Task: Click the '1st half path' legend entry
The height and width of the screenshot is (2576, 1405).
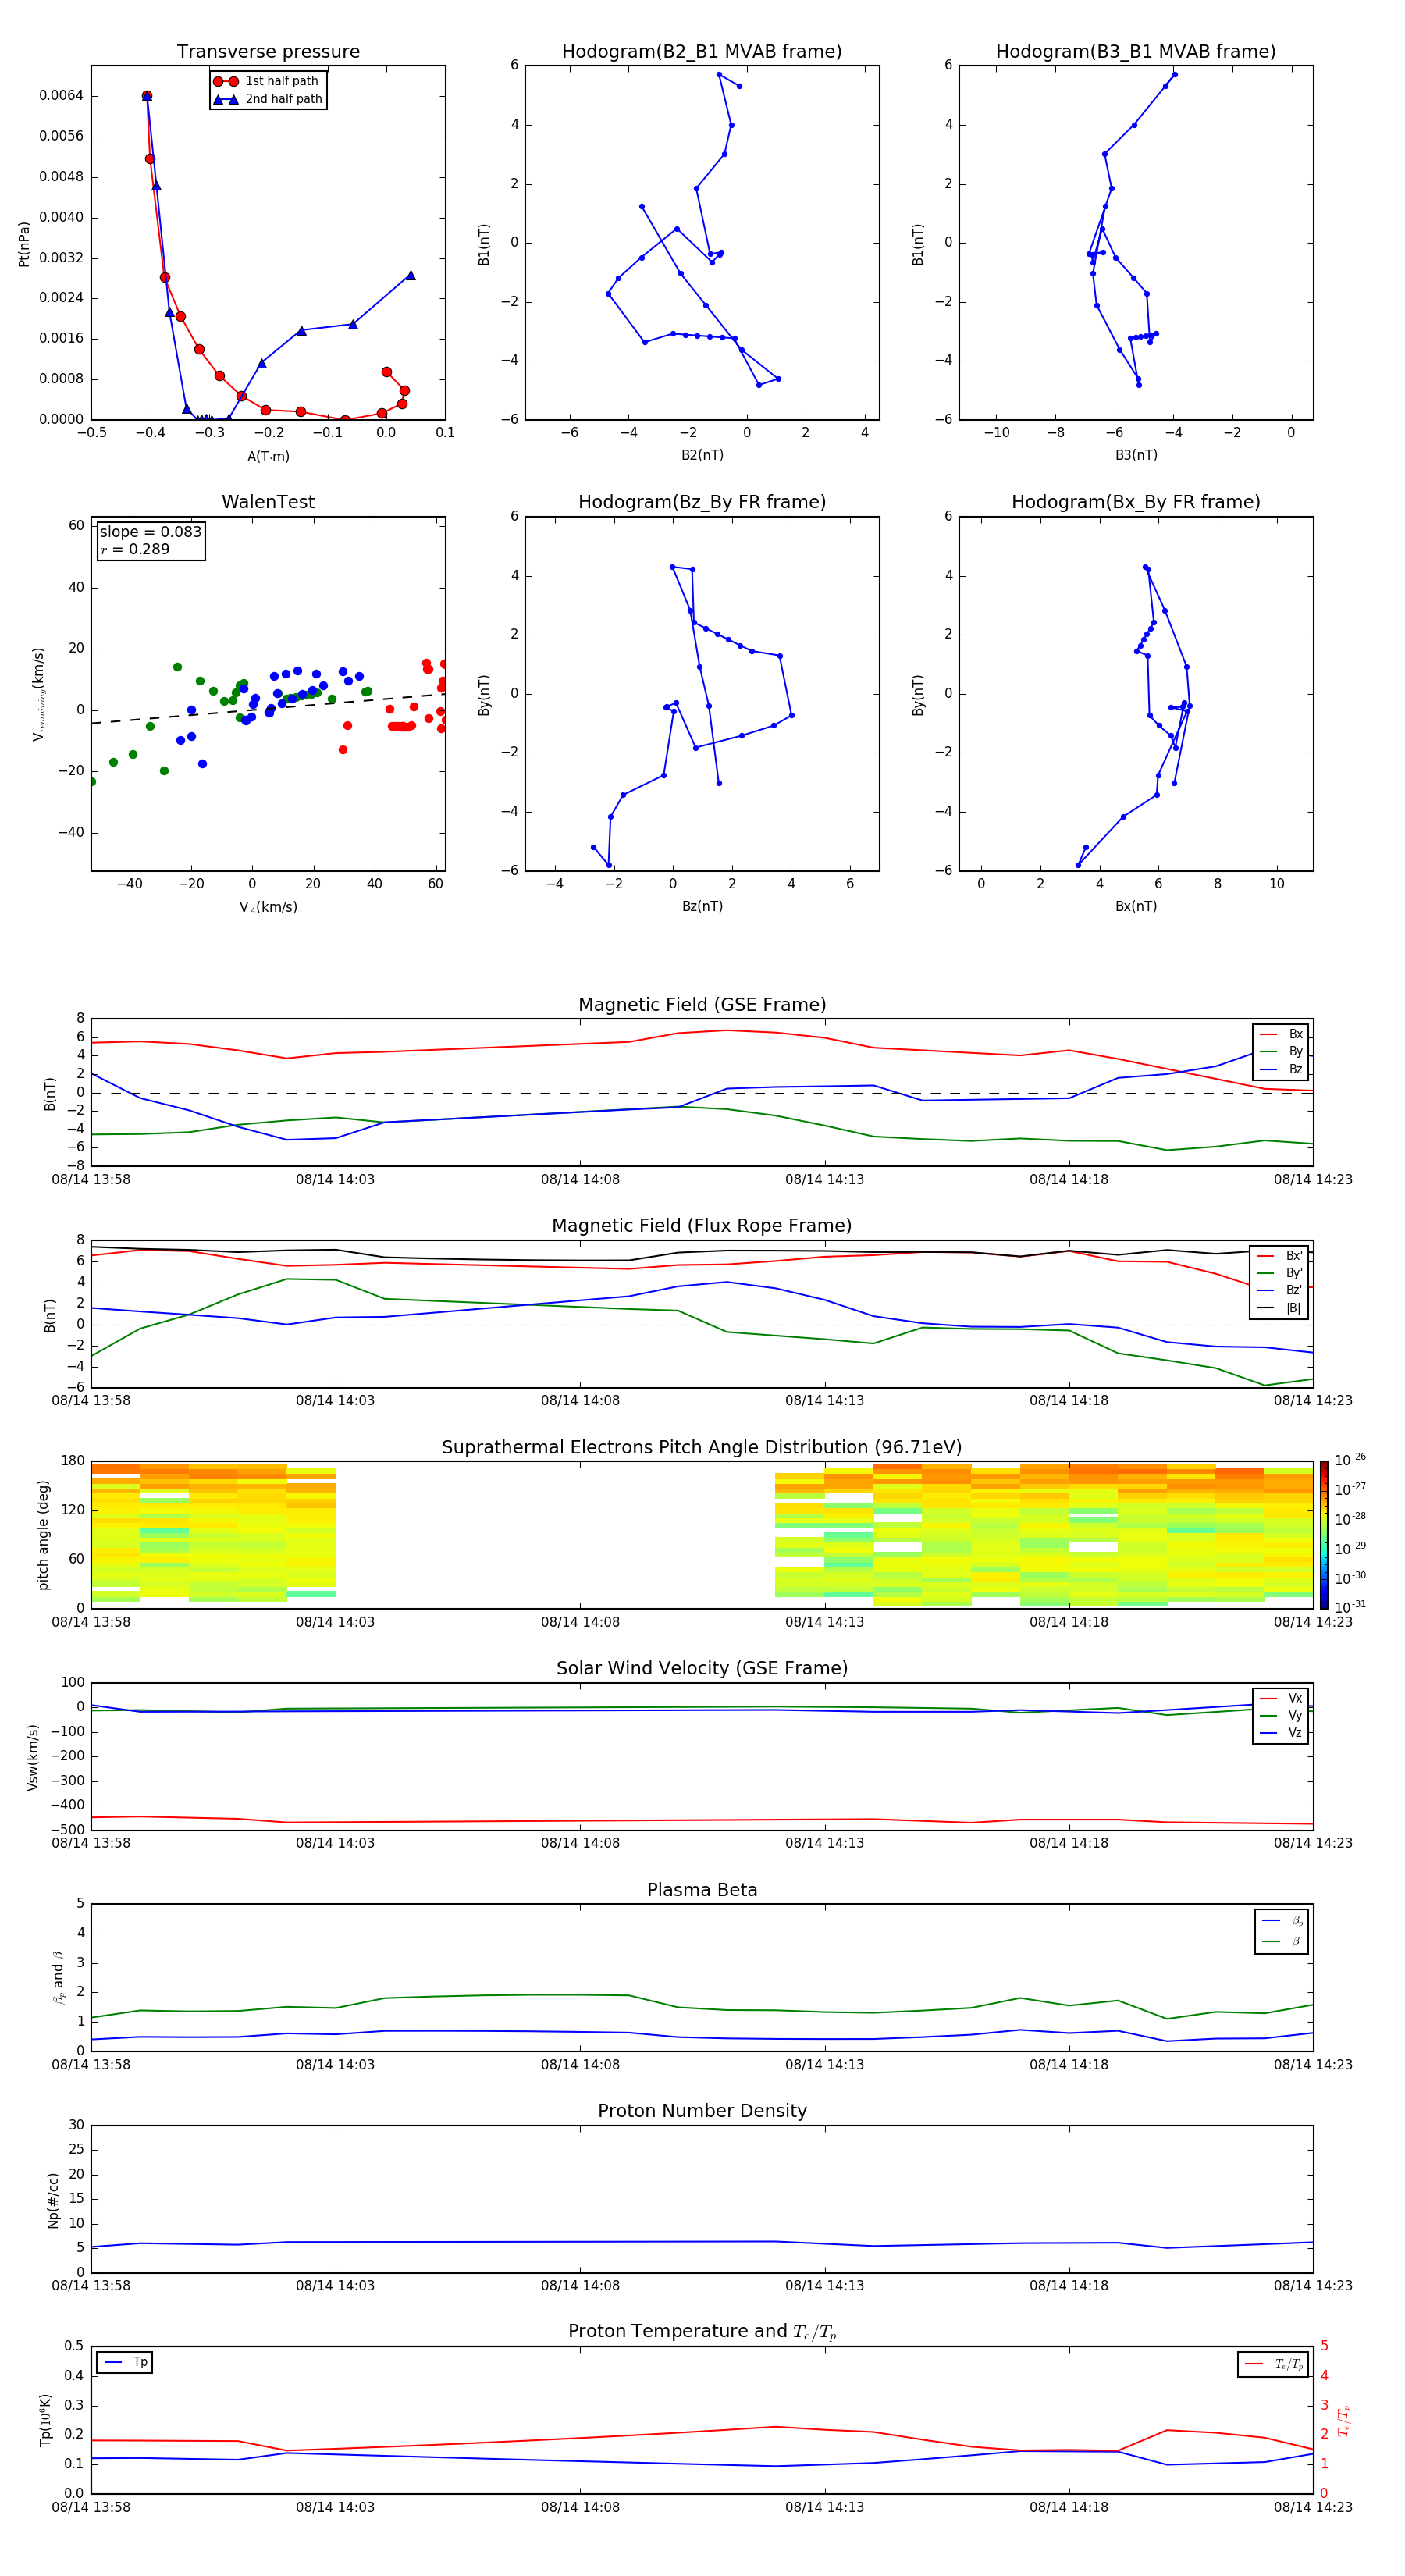Action: (267, 81)
